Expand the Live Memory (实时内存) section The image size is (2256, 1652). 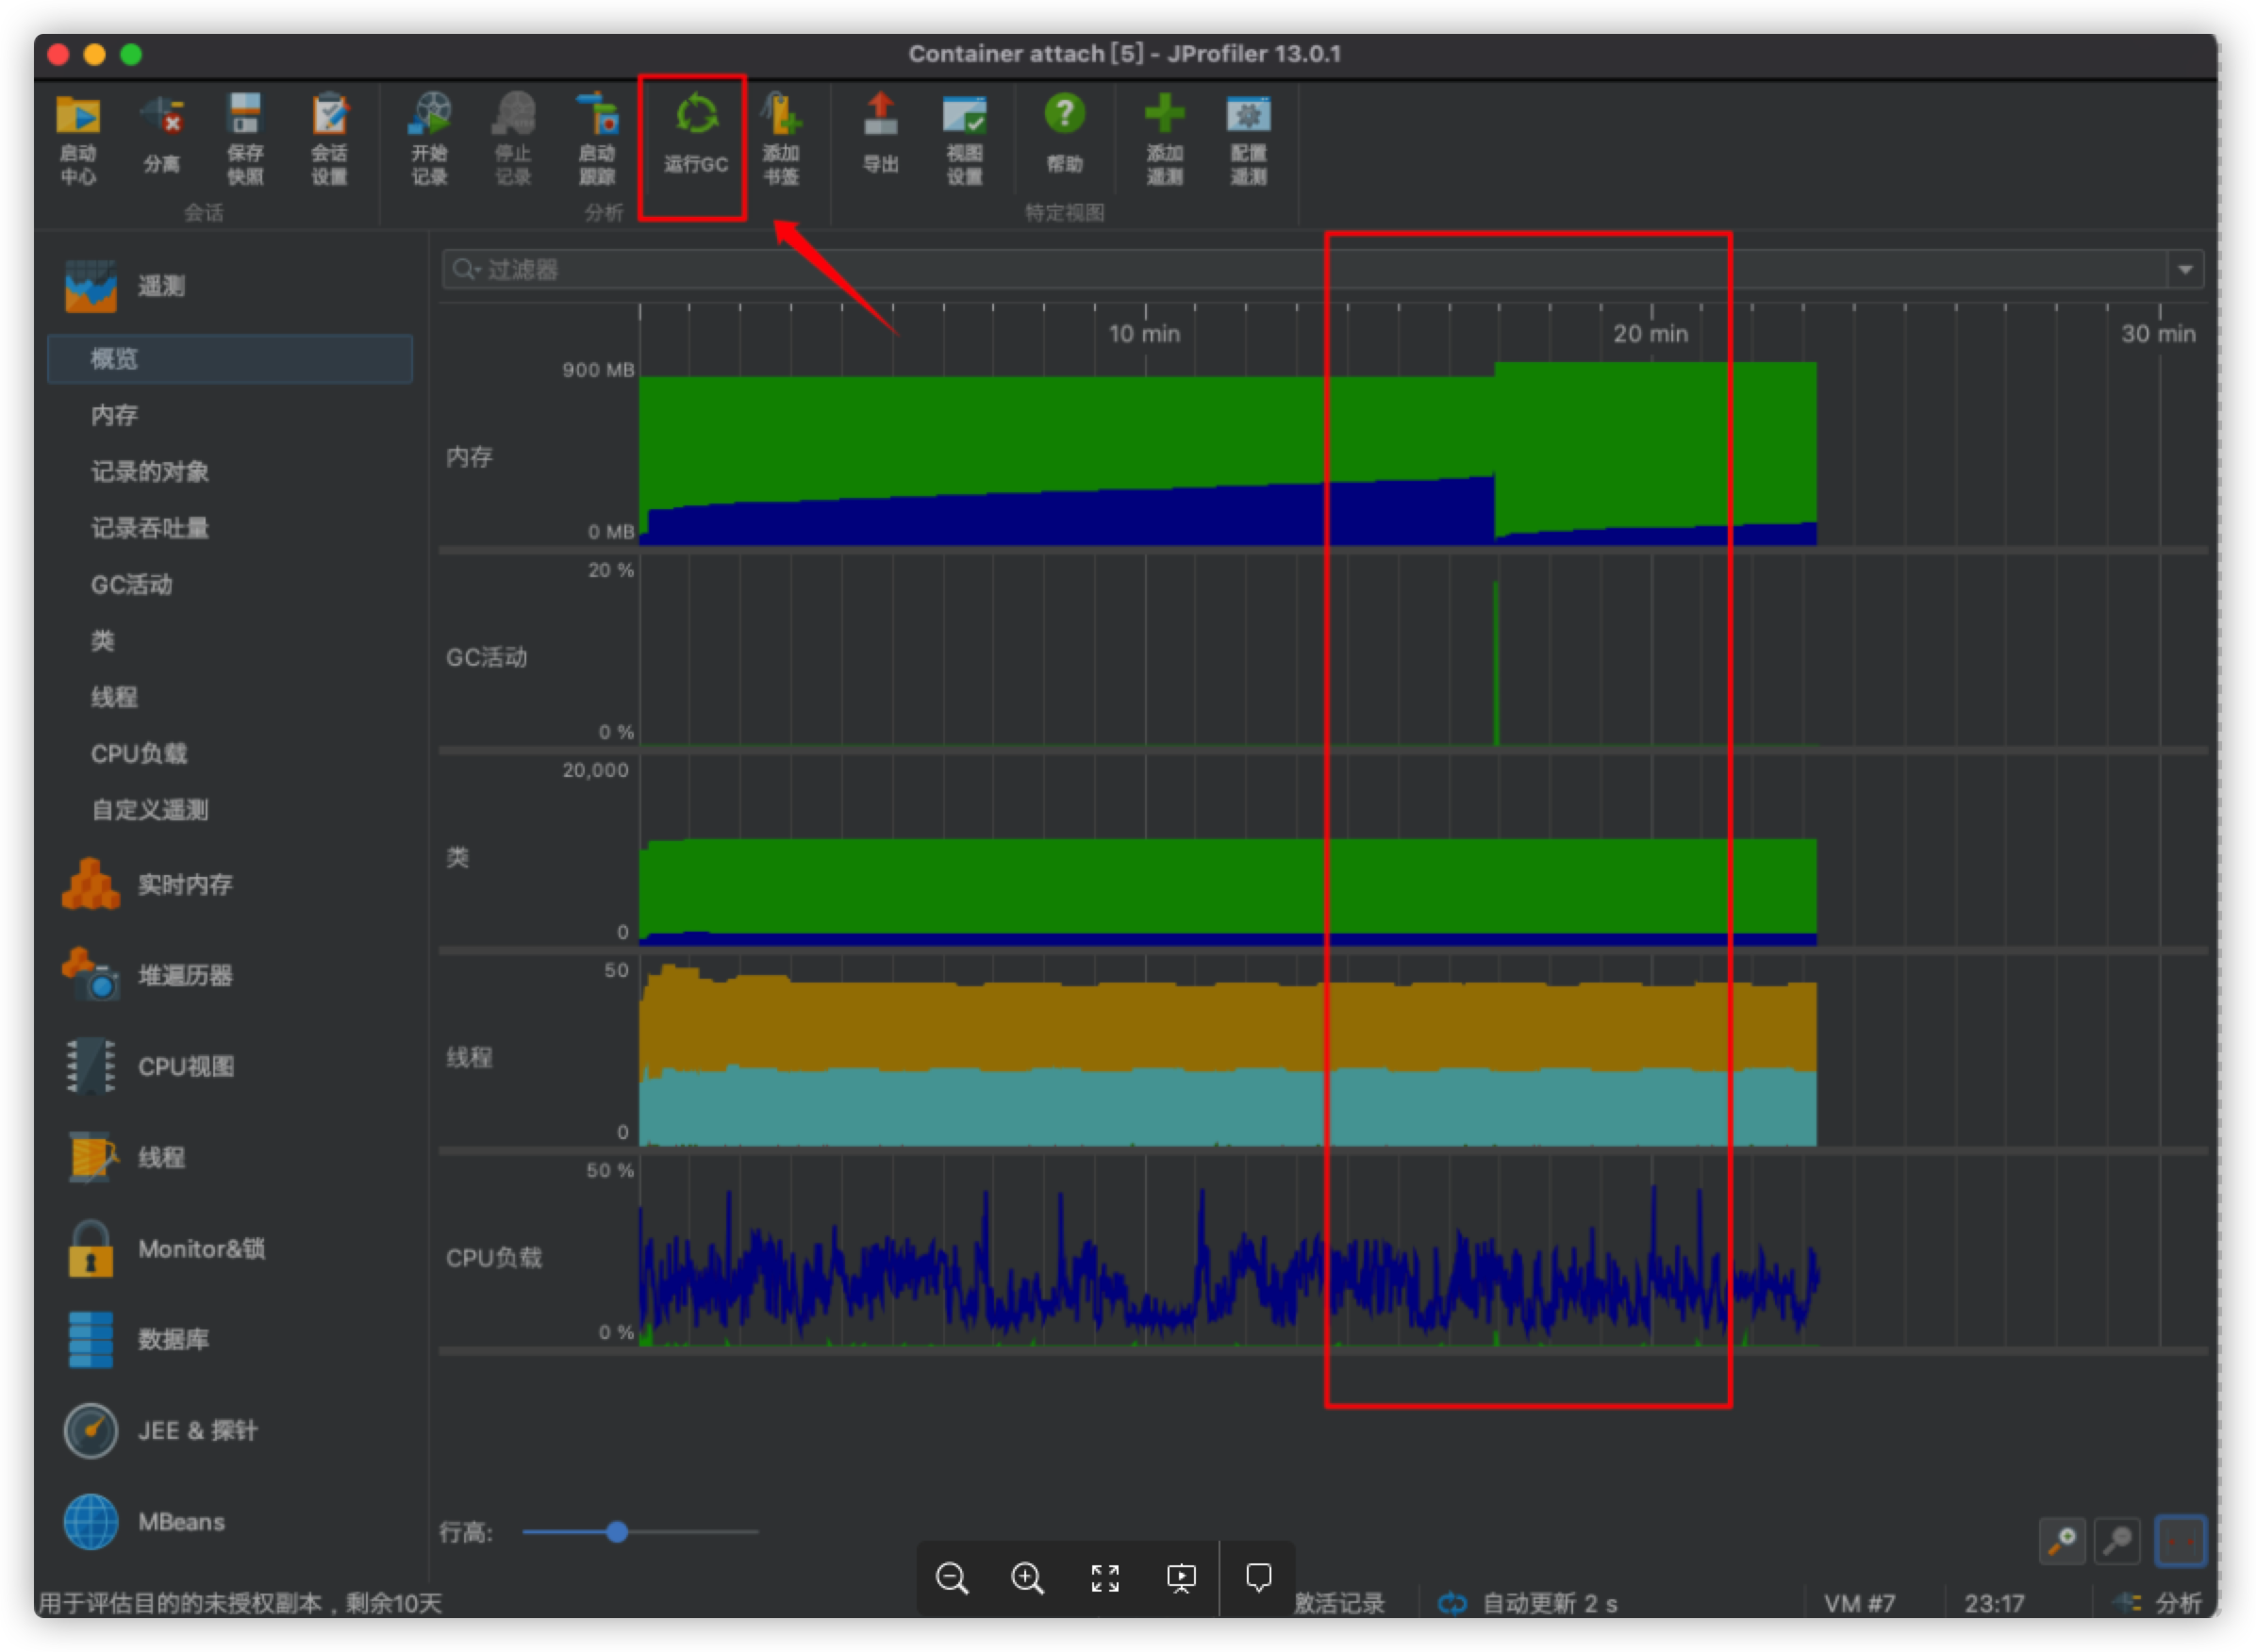(x=185, y=884)
